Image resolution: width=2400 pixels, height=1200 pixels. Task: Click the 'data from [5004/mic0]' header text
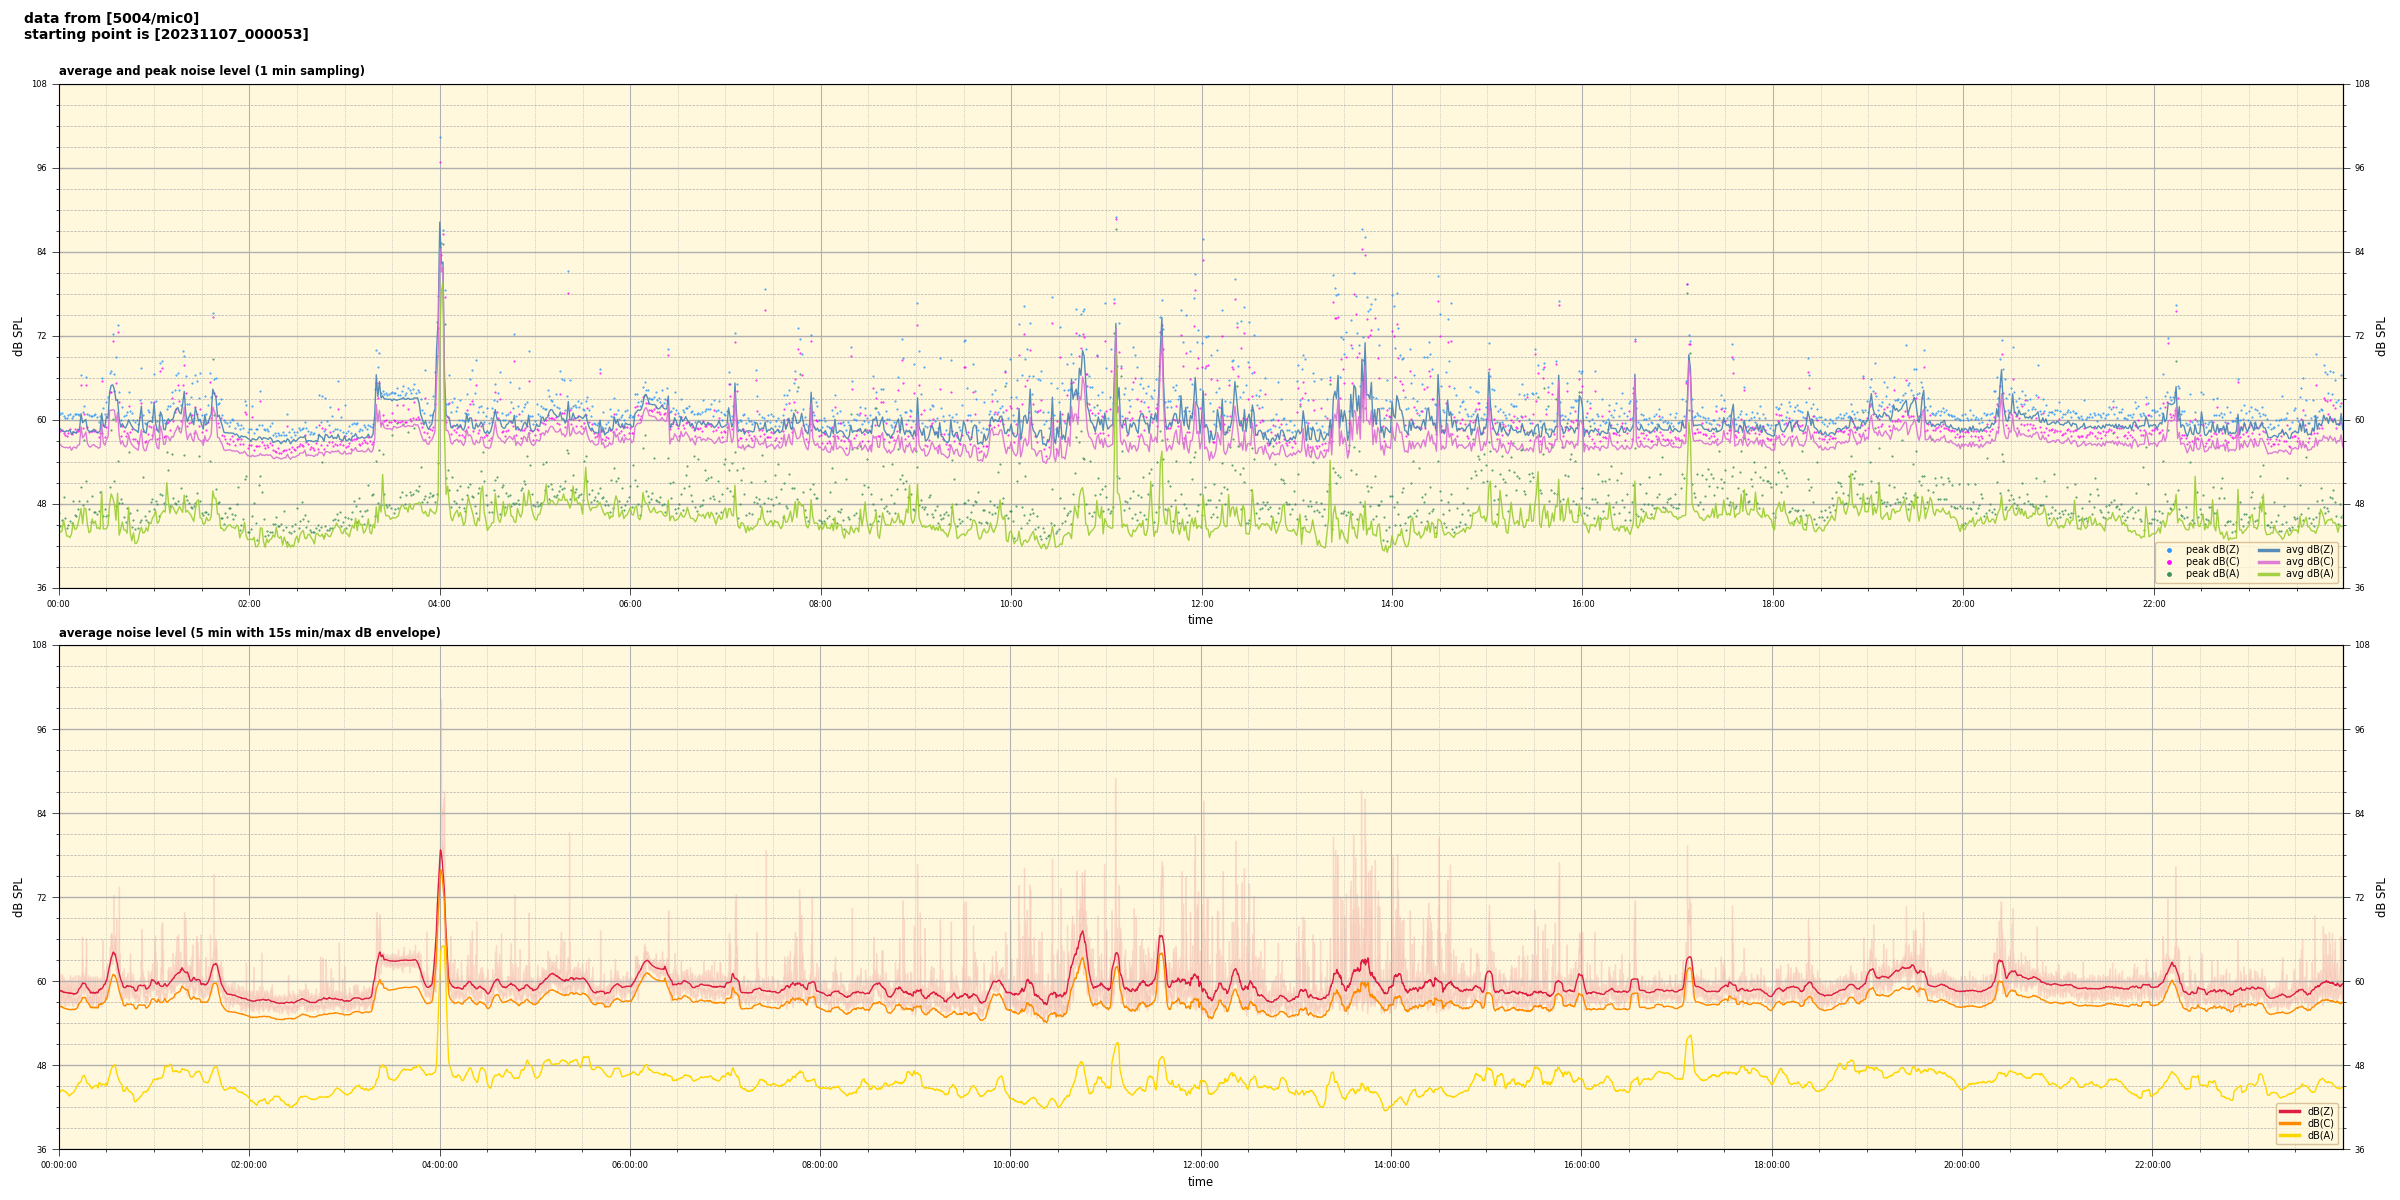click(111, 18)
